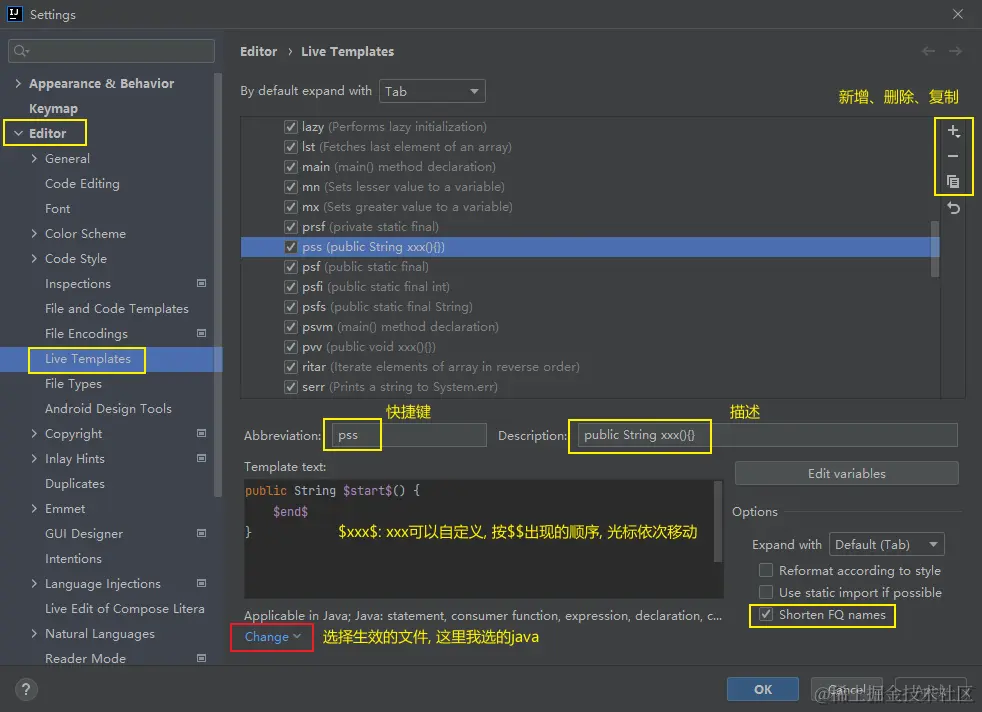The image size is (982, 712).
Task: Click project-level icon beside Language Injections
Action: [x=202, y=584]
